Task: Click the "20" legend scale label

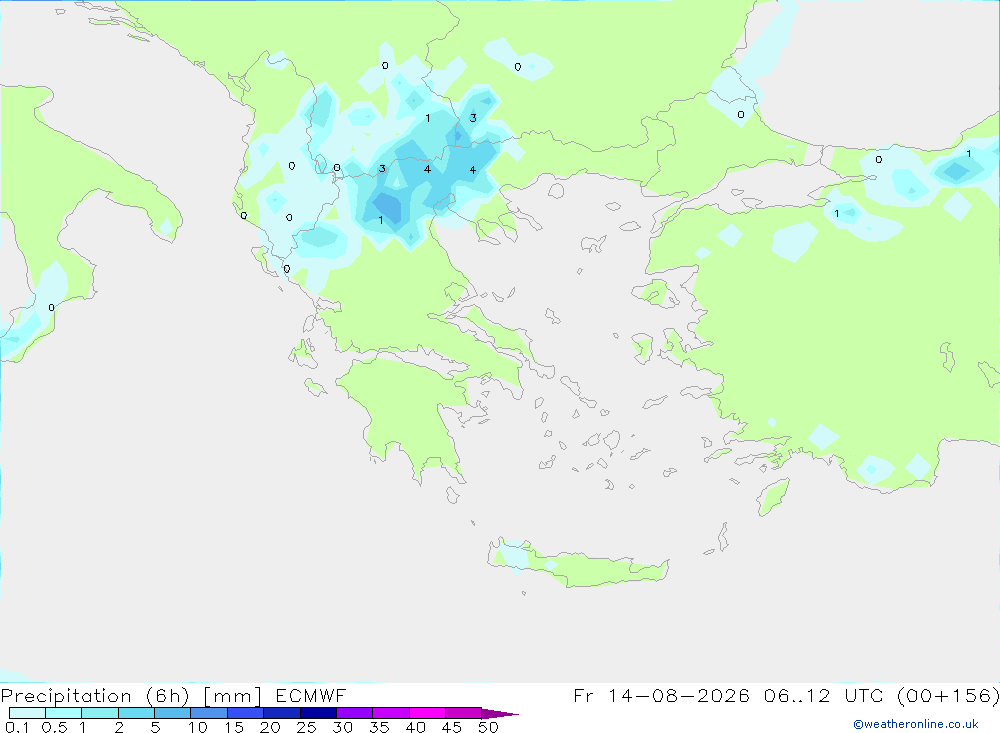Action: [270, 727]
